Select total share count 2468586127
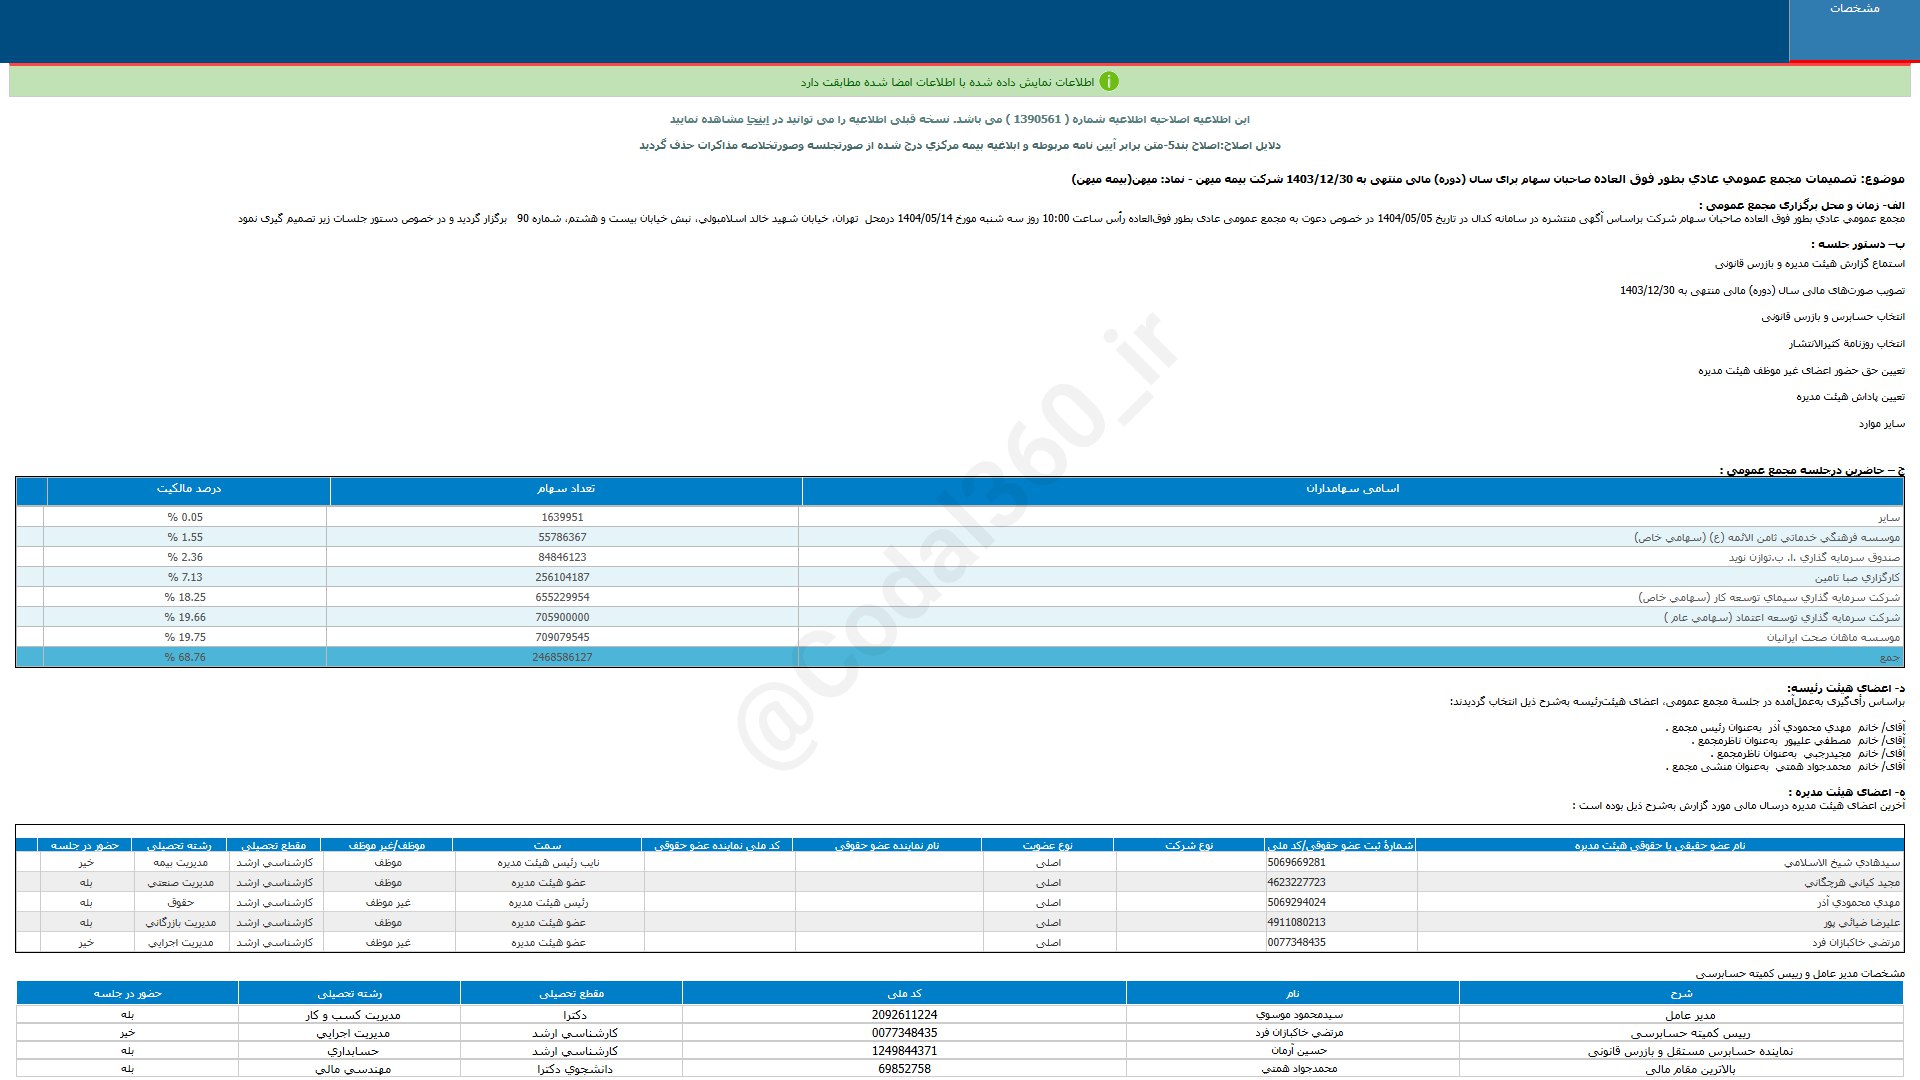This screenshot has height=1080, width=1920. pos(562,658)
